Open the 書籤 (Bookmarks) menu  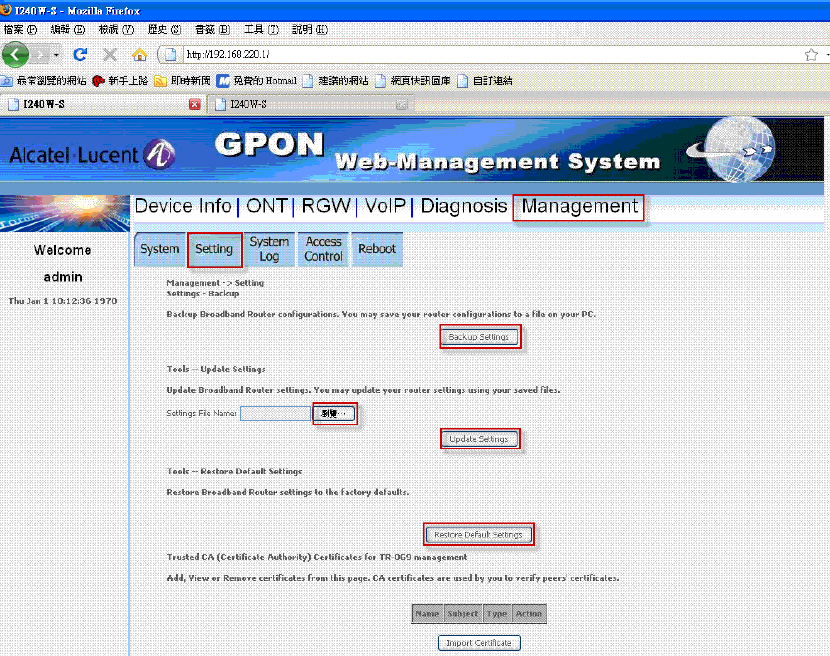click(212, 29)
